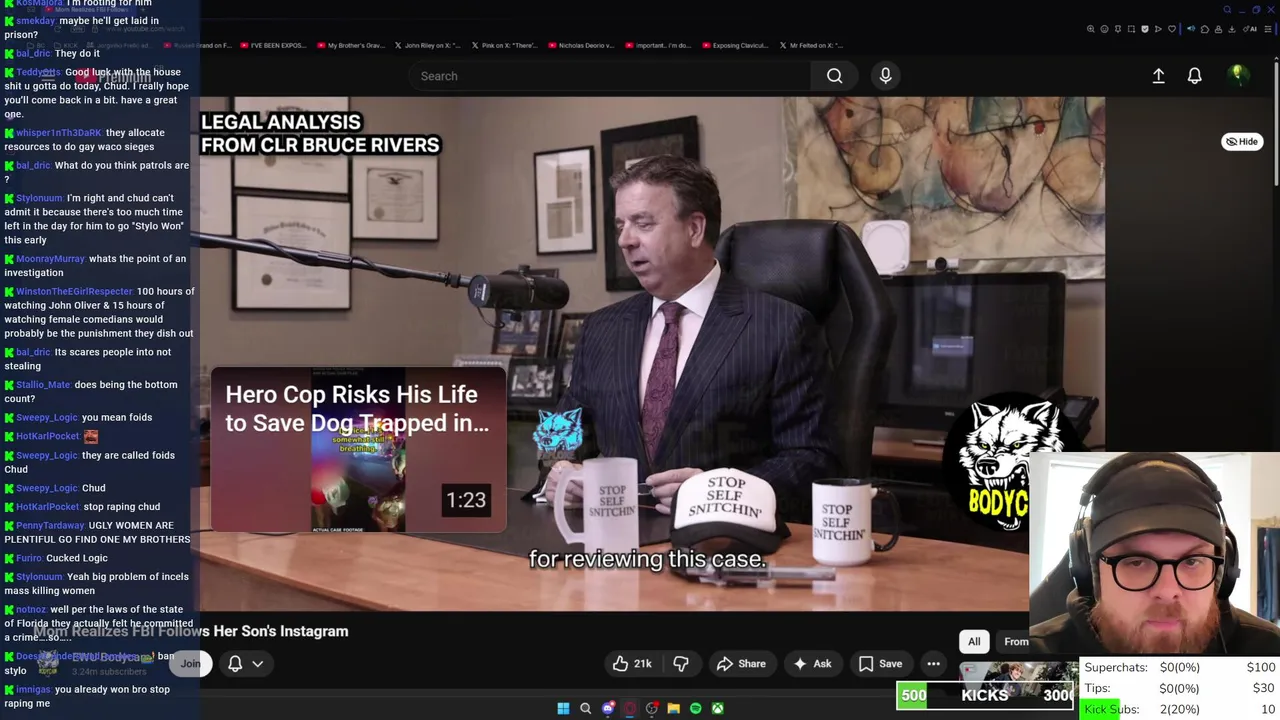This screenshot has height=720, width=1280.
Task: Hide the panel using Hide button
Action: point(1242,141)
